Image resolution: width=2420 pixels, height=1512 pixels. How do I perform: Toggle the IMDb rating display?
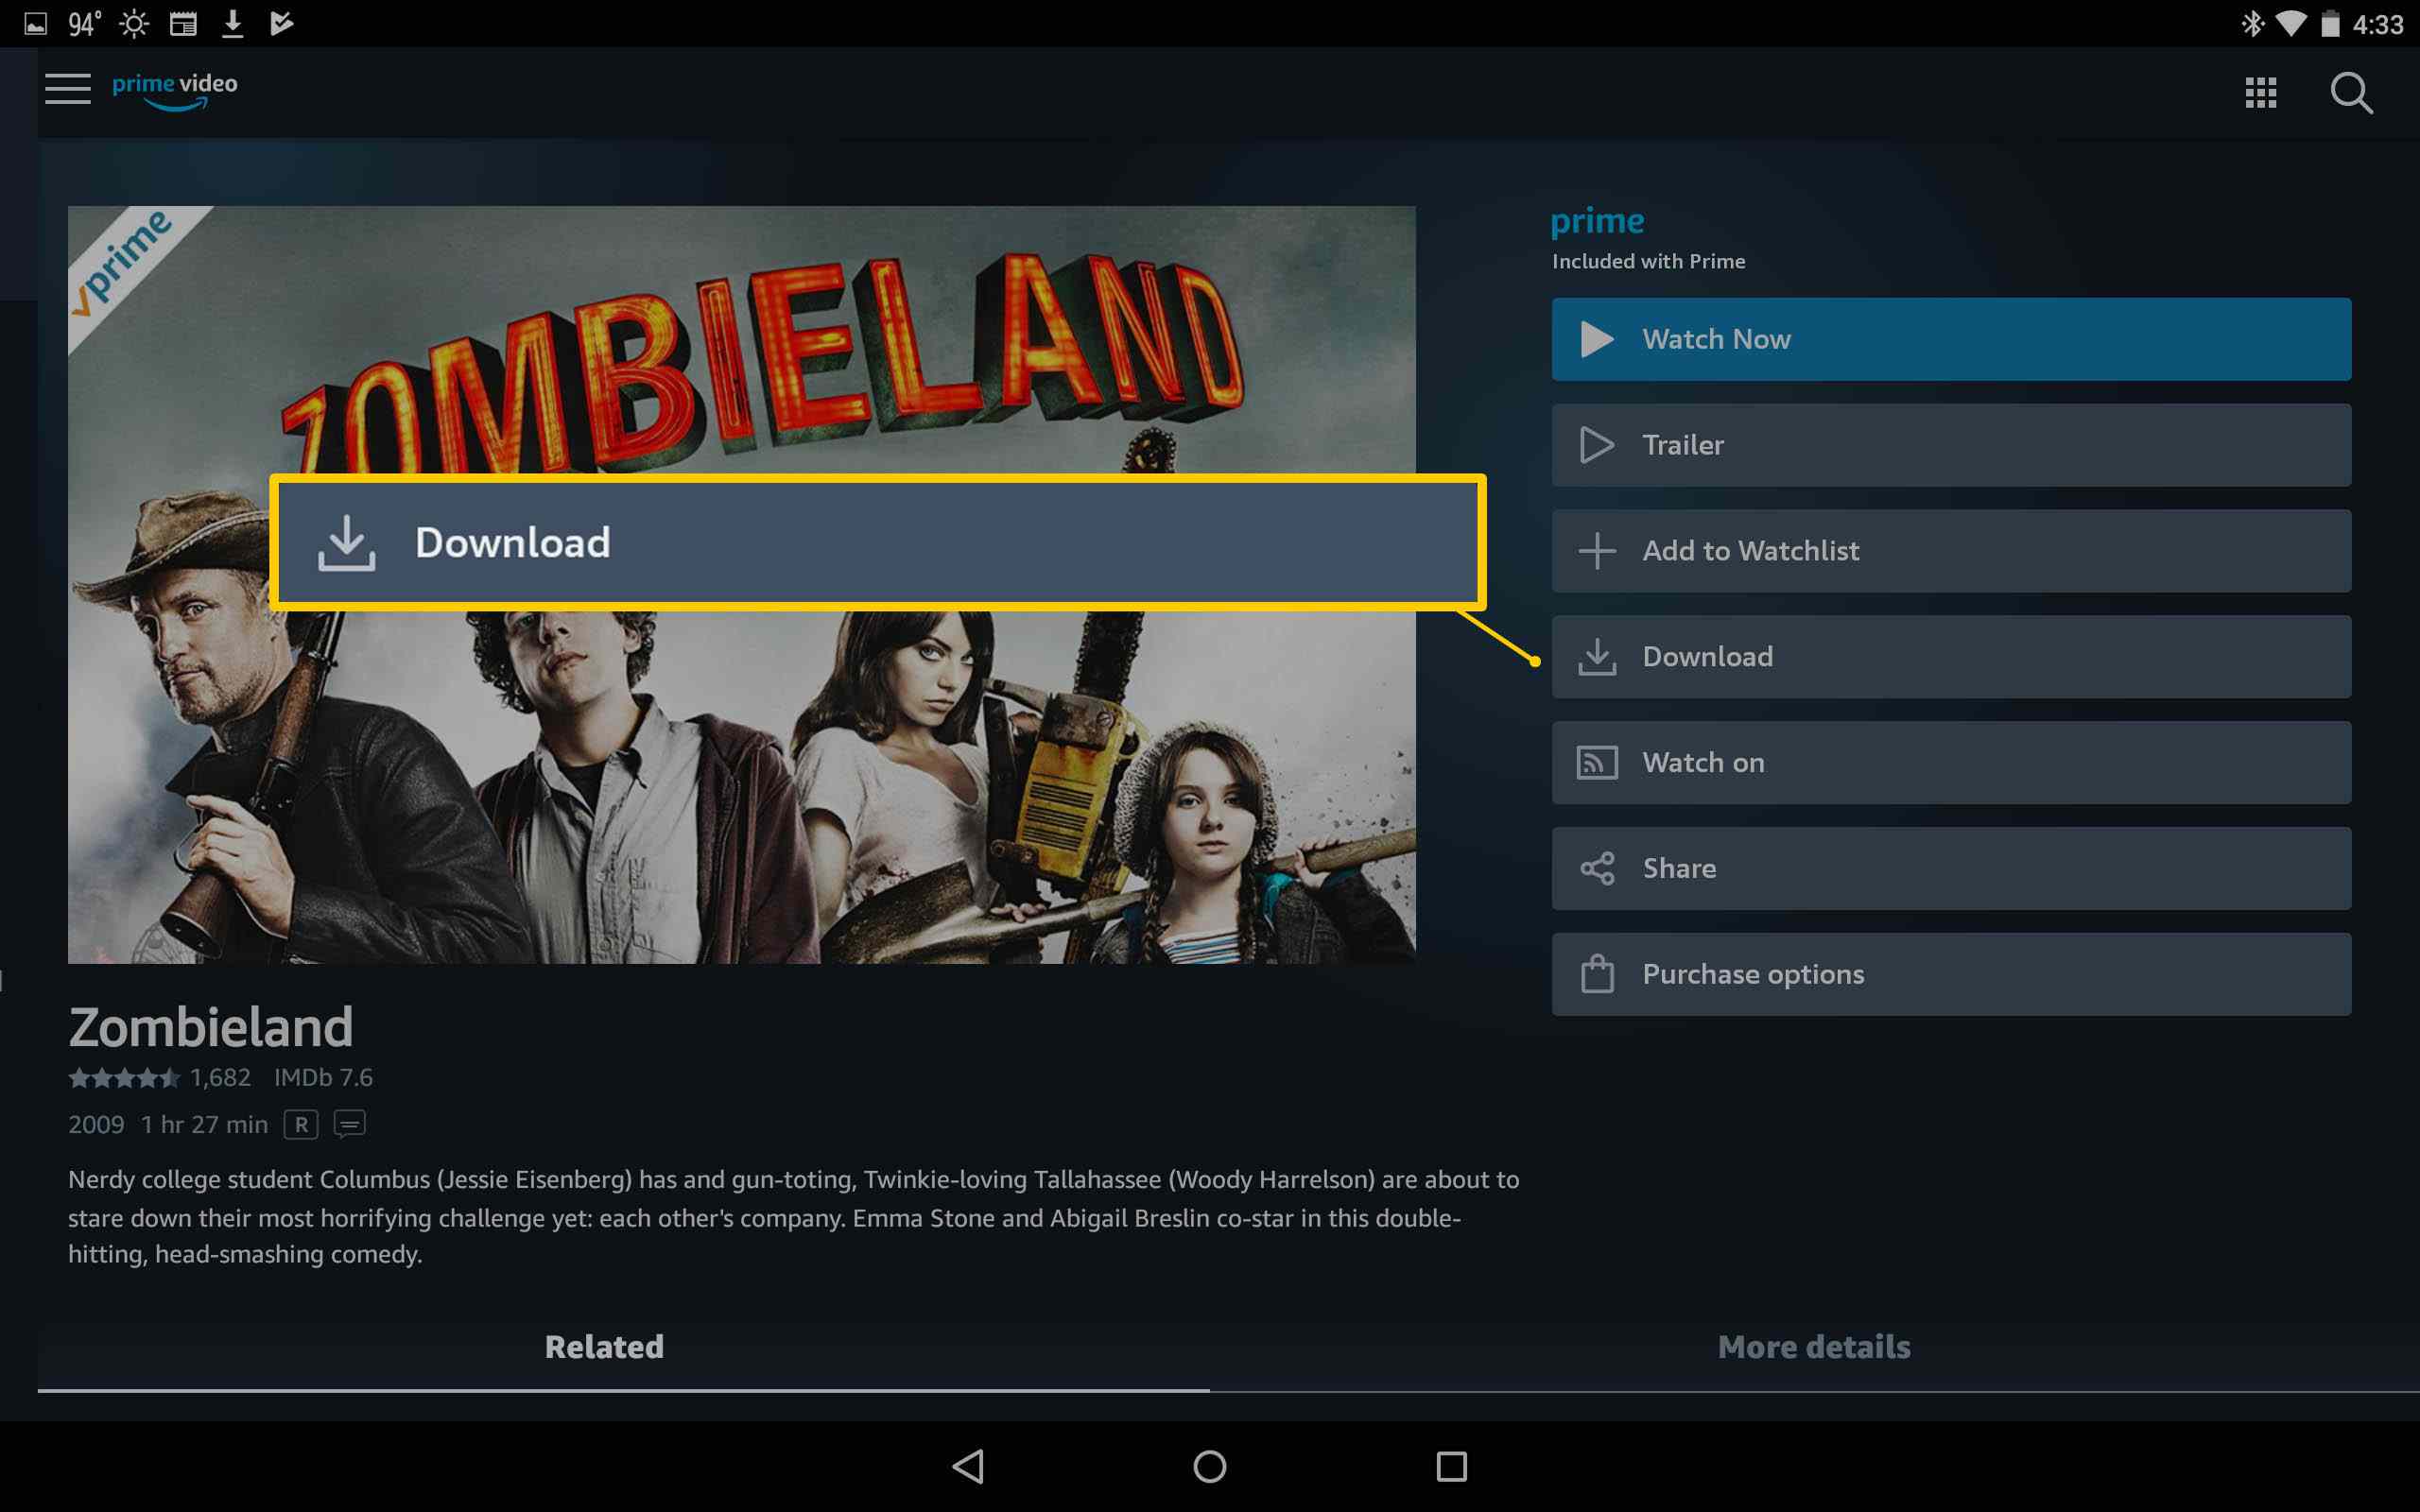324,1076
